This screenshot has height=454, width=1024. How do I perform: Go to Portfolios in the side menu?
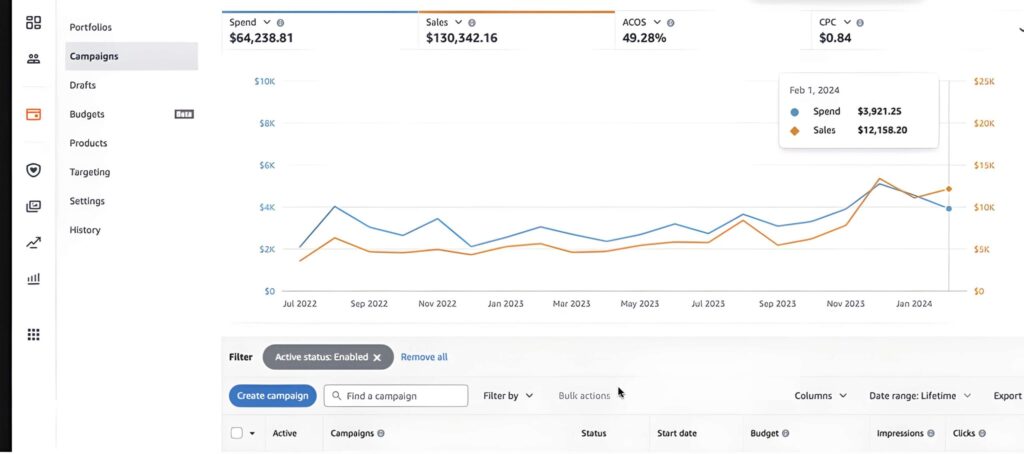coord(91,27)
